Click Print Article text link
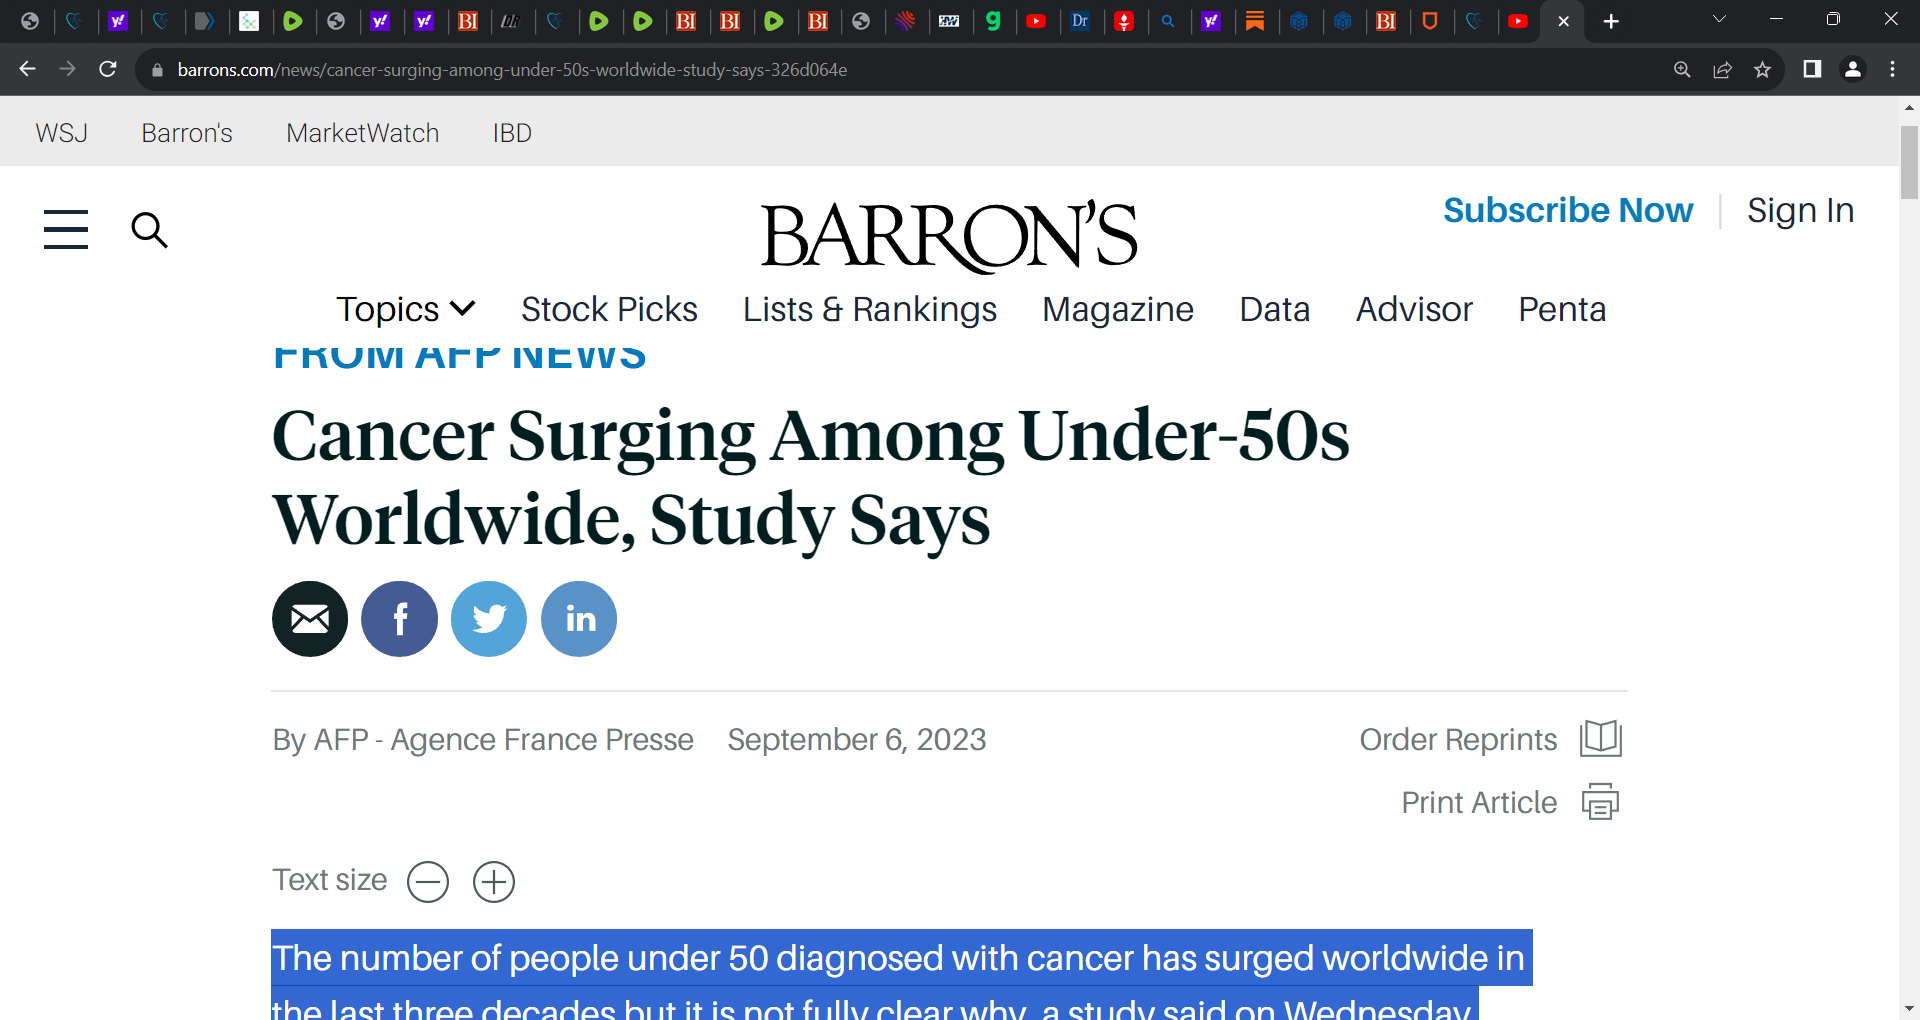The width and height of the screenshot is (1920, 1020). [x=1479, y=802]
